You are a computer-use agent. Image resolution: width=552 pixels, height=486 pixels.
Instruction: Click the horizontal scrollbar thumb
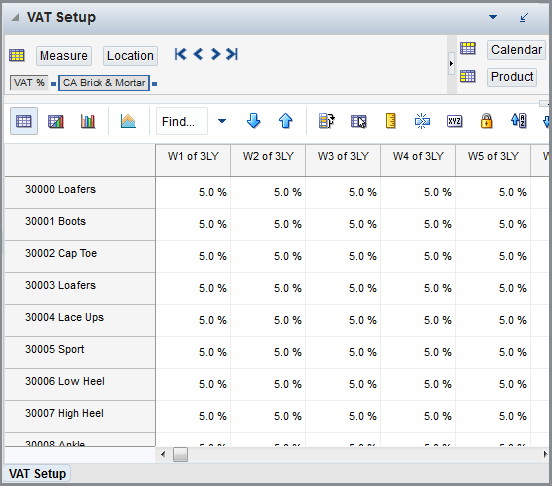pos(180,454)
